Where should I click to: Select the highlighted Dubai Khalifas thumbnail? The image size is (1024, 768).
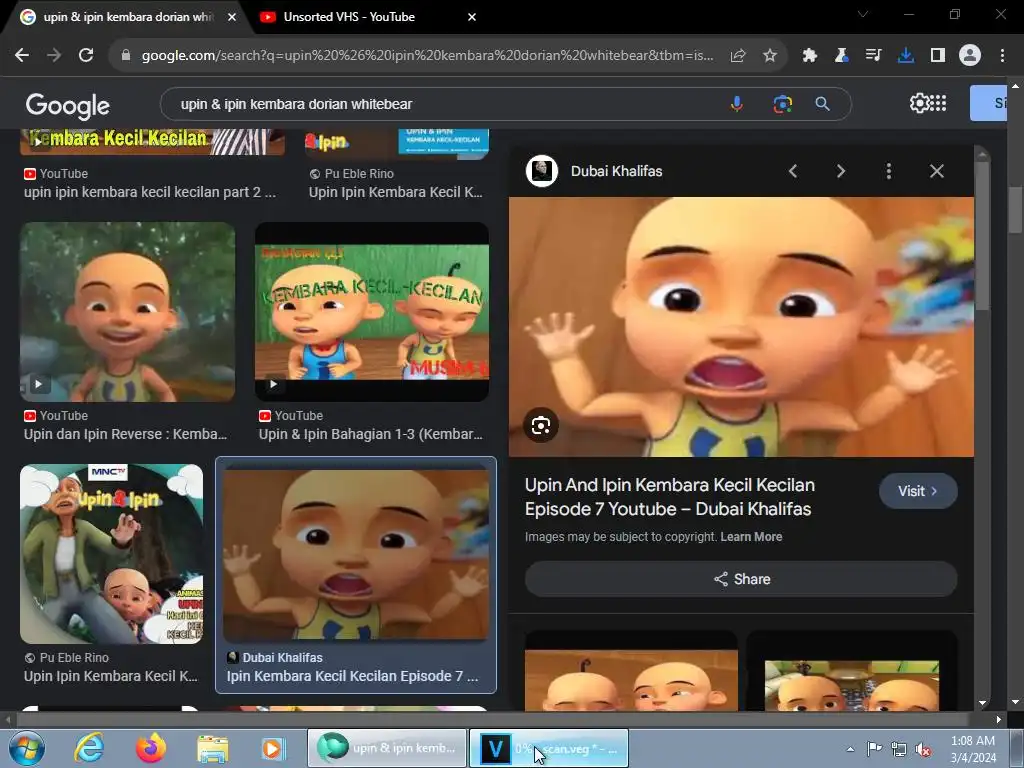click(x=356, y=555)
